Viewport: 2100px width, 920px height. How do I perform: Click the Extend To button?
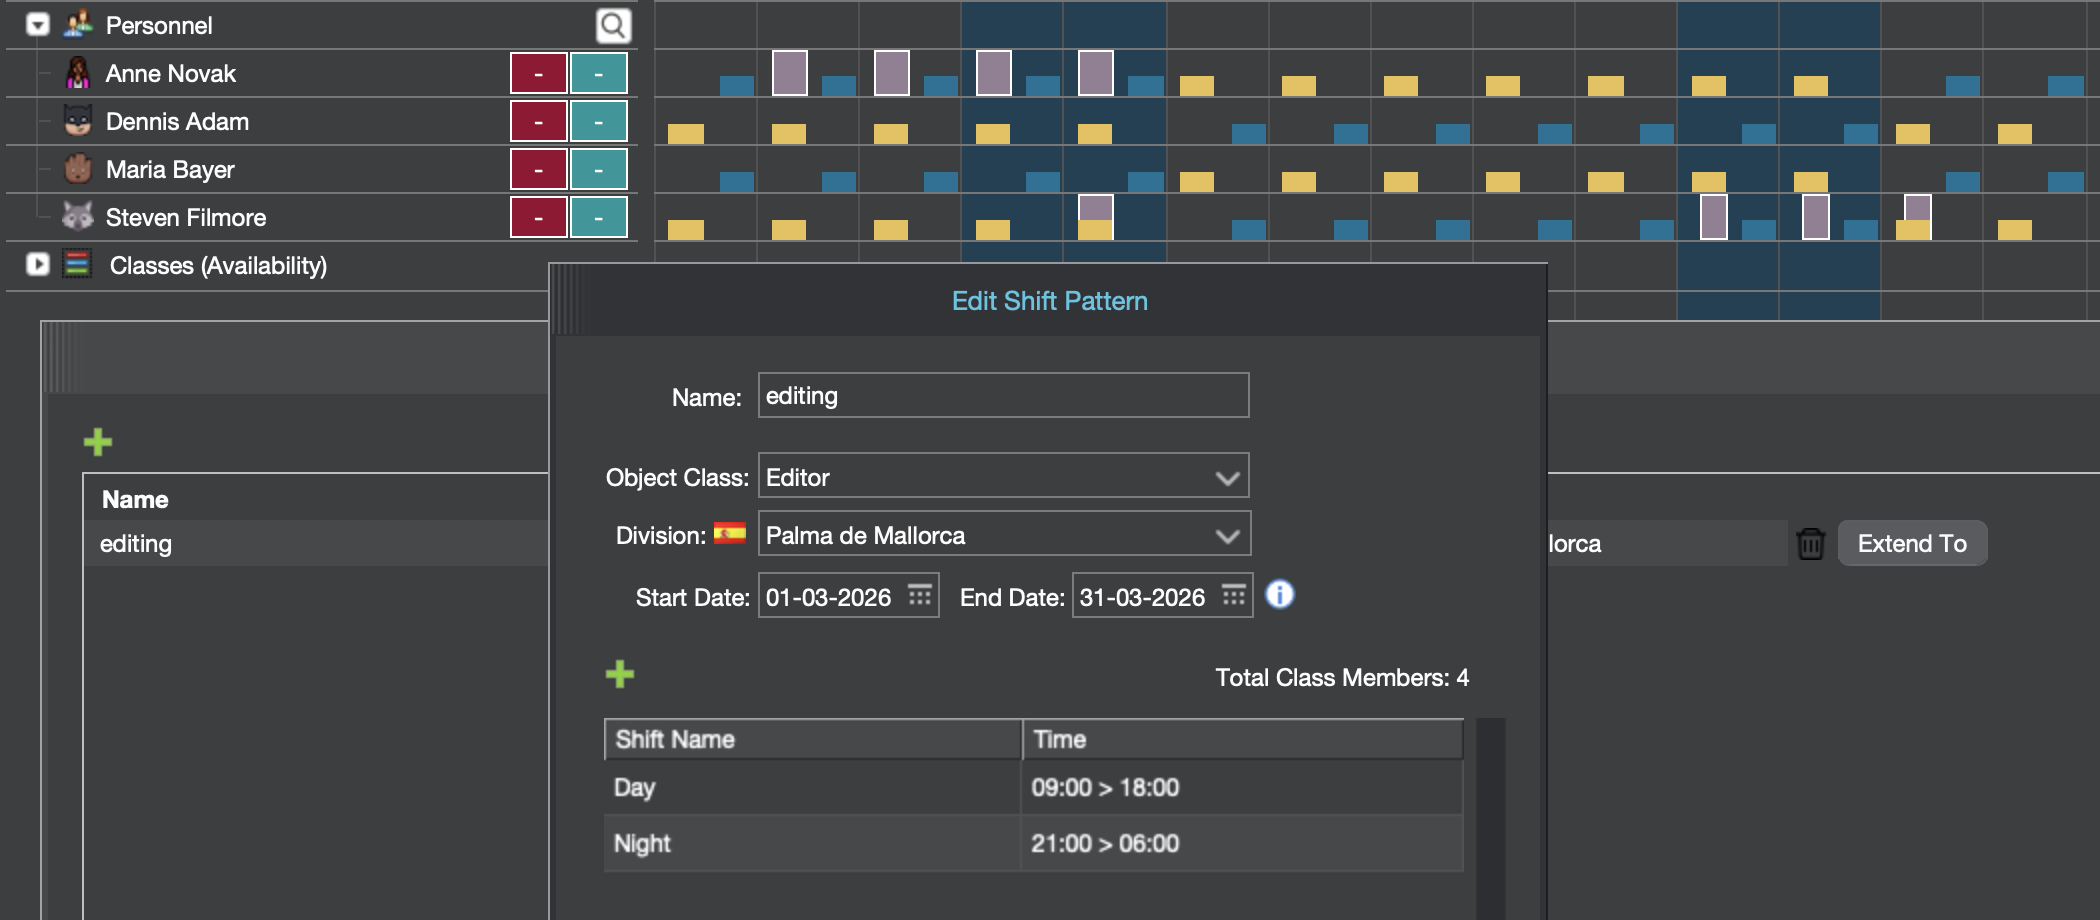coord(1911,544)
